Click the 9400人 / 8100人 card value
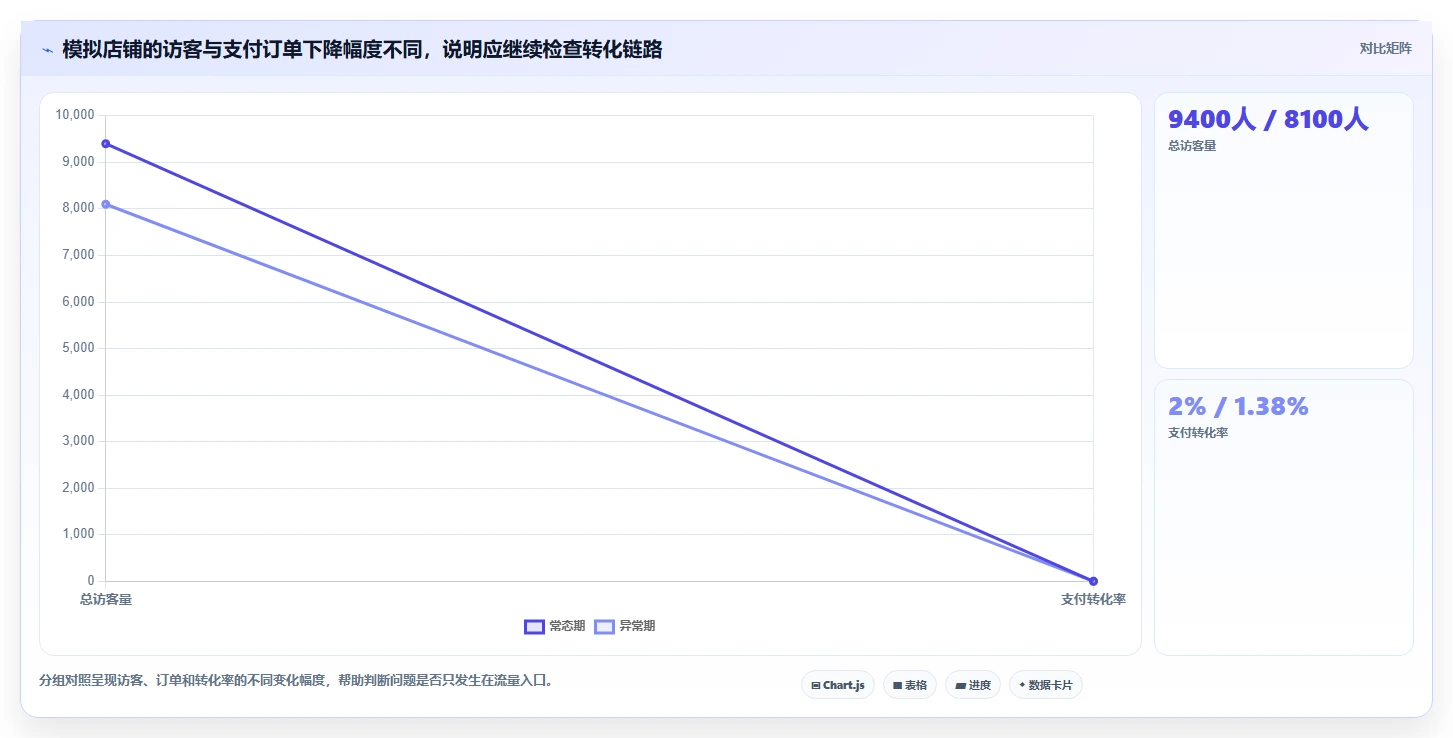 pos(1268,120)
